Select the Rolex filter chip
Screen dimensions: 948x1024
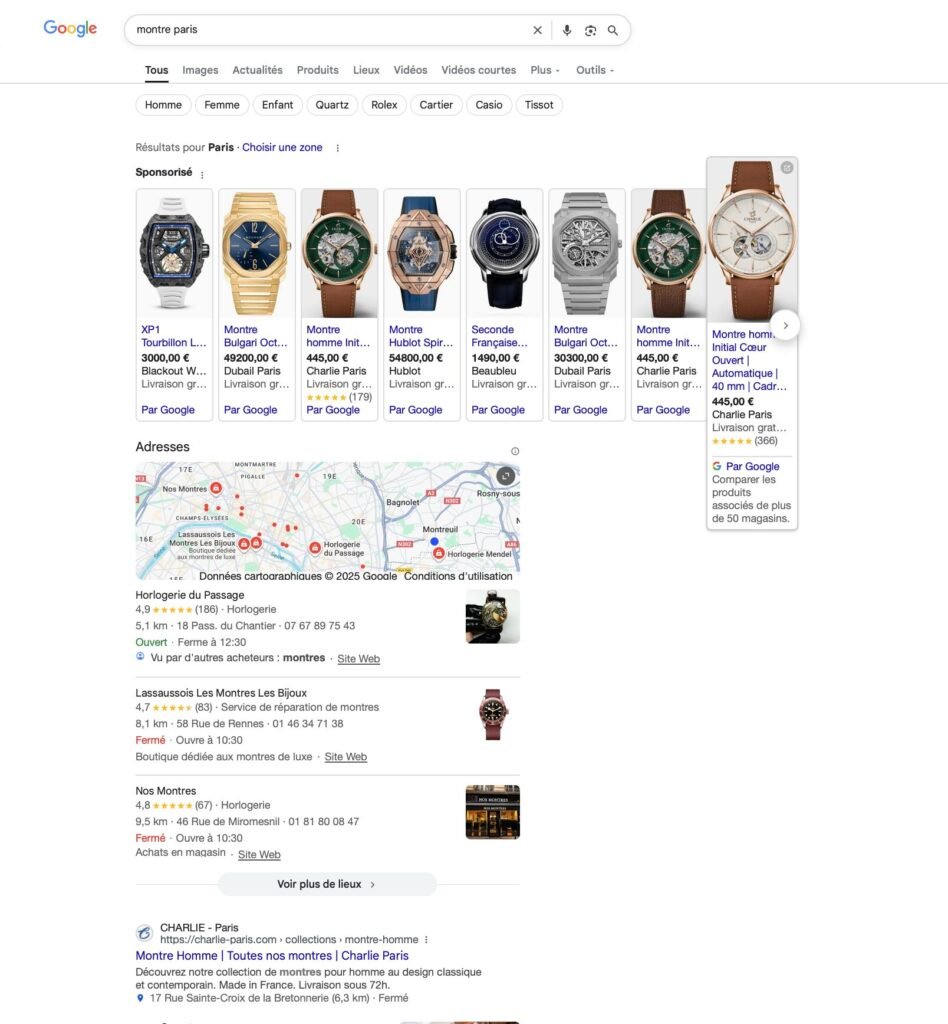[384, 104]
